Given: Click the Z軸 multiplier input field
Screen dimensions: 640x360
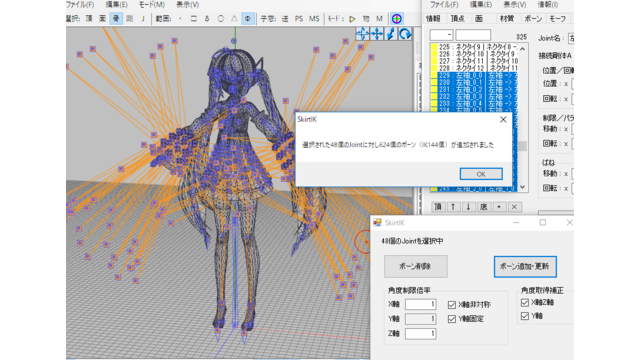Looking at the screenshot, I should click(x=420, y=333).
